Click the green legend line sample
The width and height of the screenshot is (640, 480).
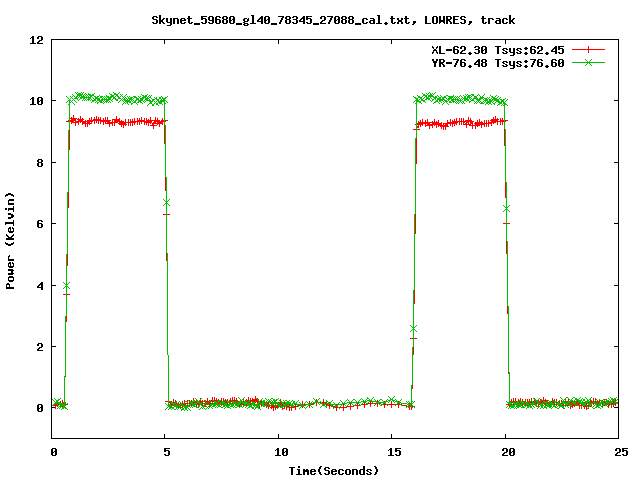tap(588, 62)
